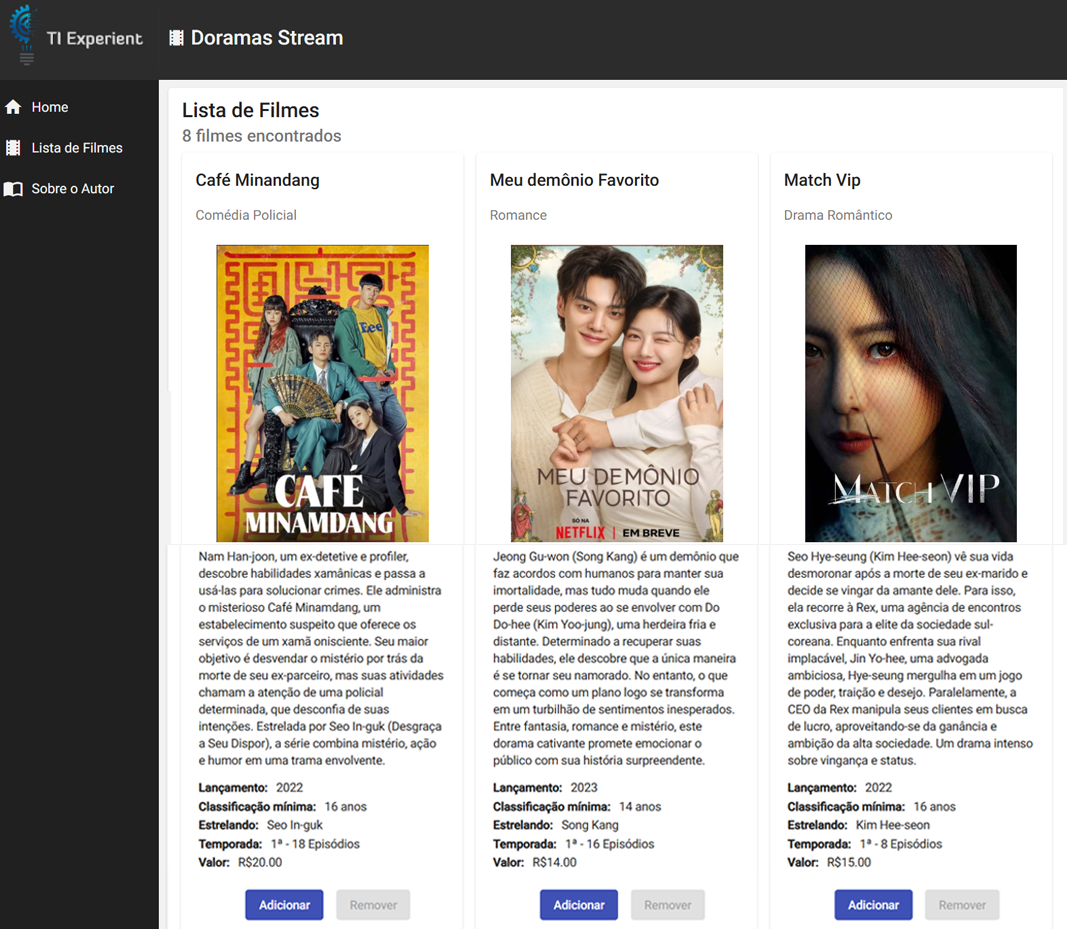Click the R$14.00 price value
The height and width of the screenshot is (929, 1067).
[x=555, y=862]
